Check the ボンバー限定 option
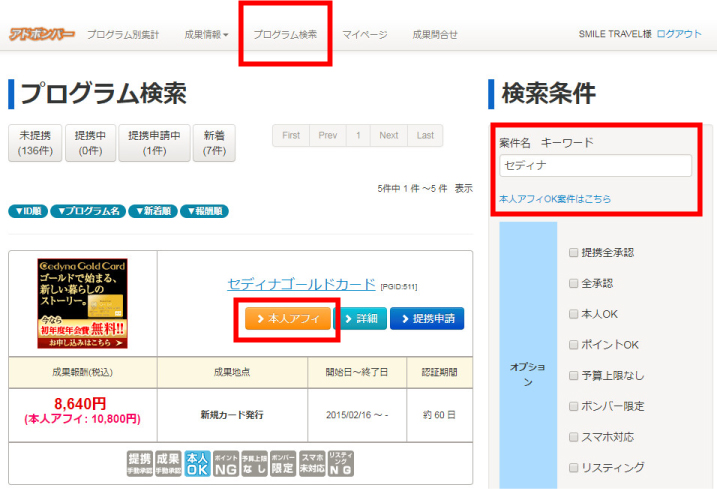 573,406
